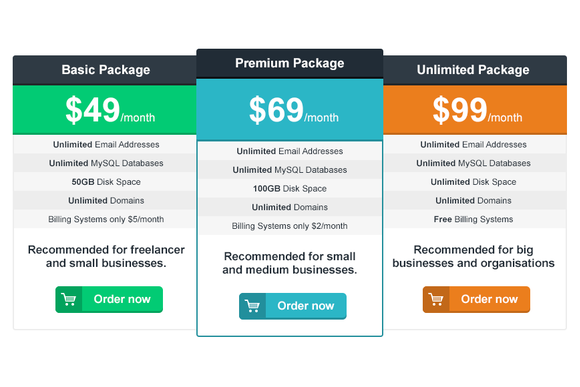Order the Basic Package now
This screenshot has height=387, width=580.
pyautogui.click(x=109, y=299)
